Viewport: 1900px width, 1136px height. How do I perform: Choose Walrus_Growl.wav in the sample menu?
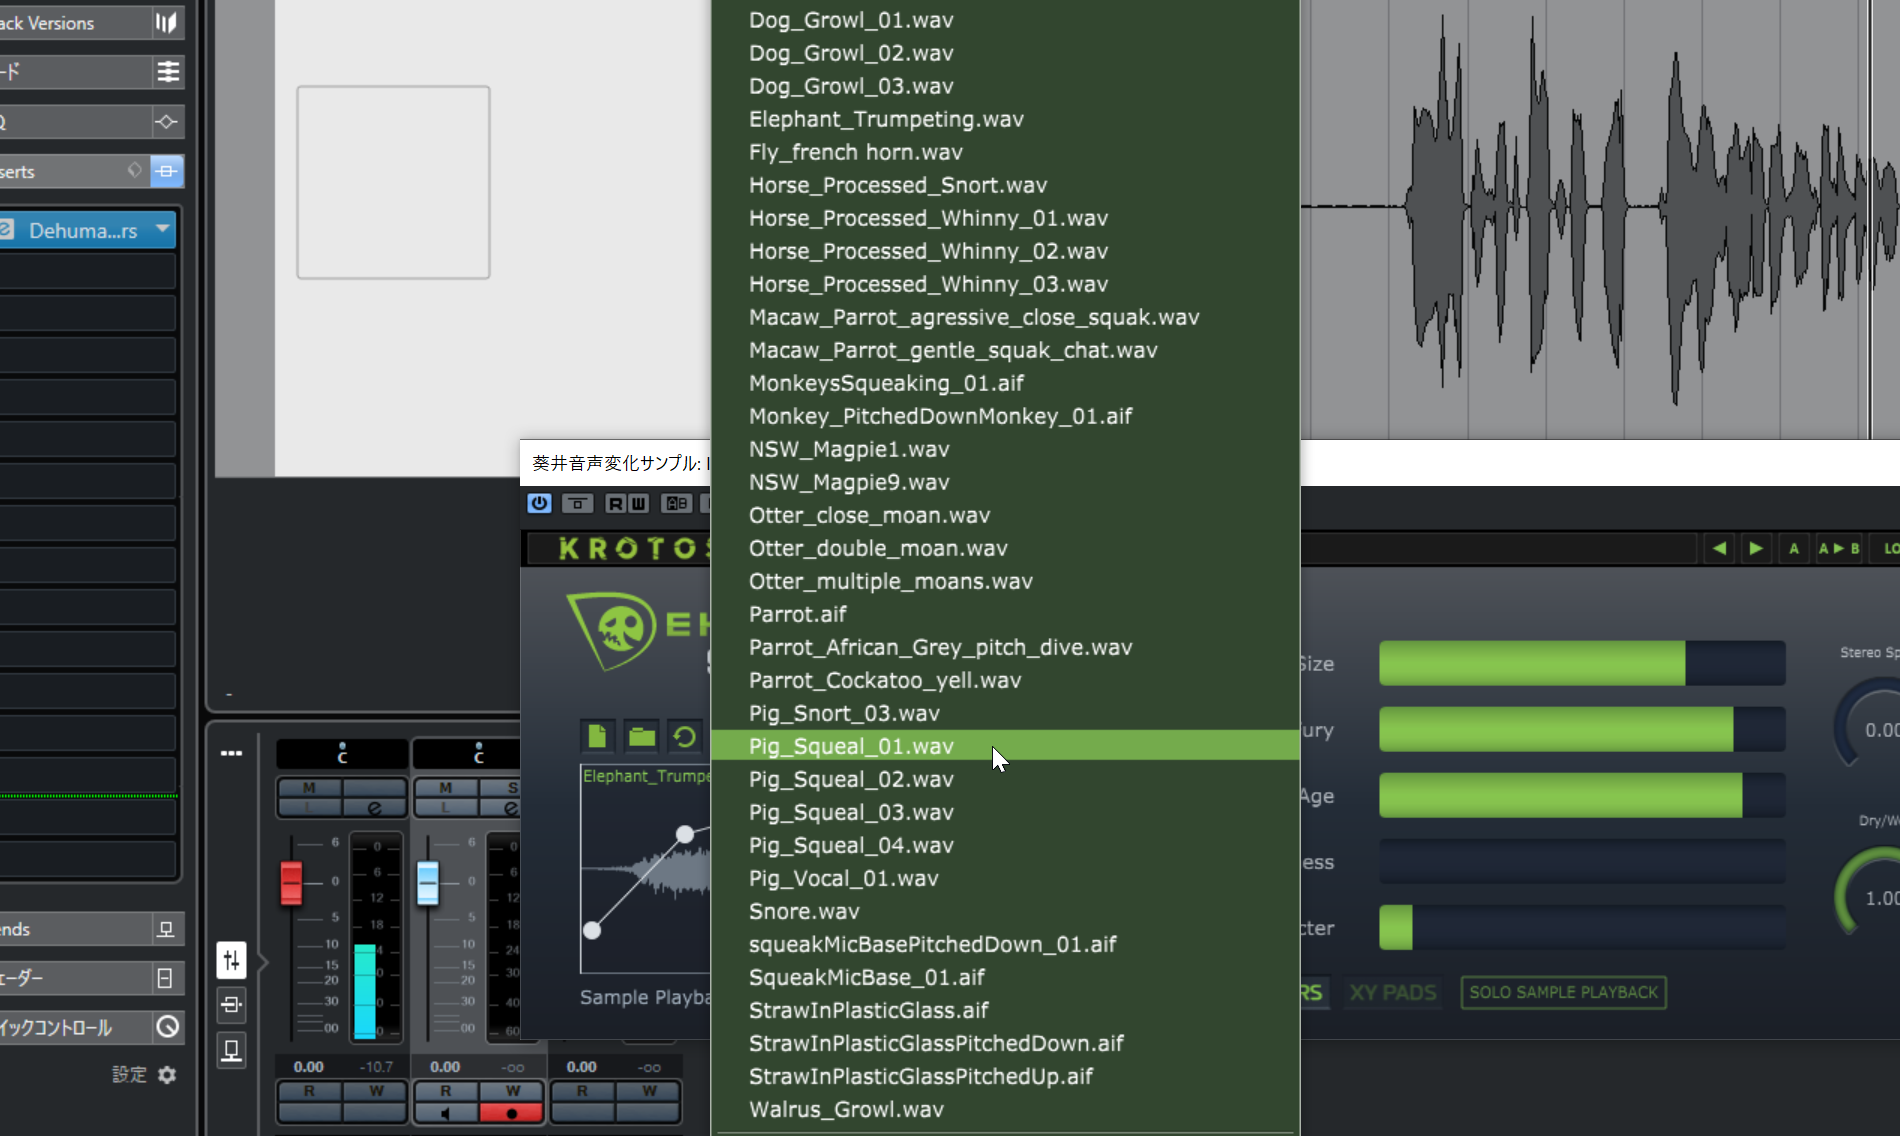click(1005, 1109)
